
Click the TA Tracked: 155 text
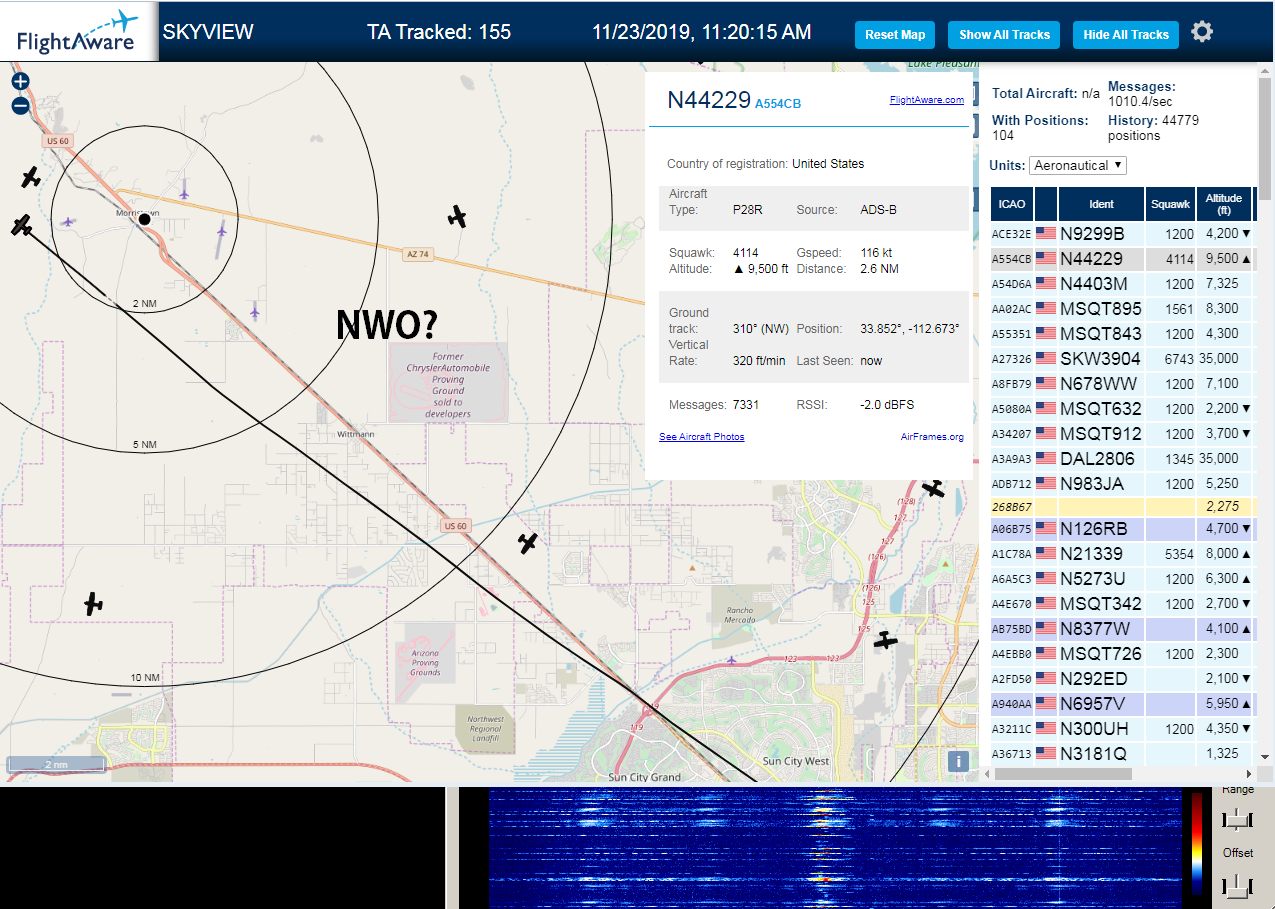(439, 32)
